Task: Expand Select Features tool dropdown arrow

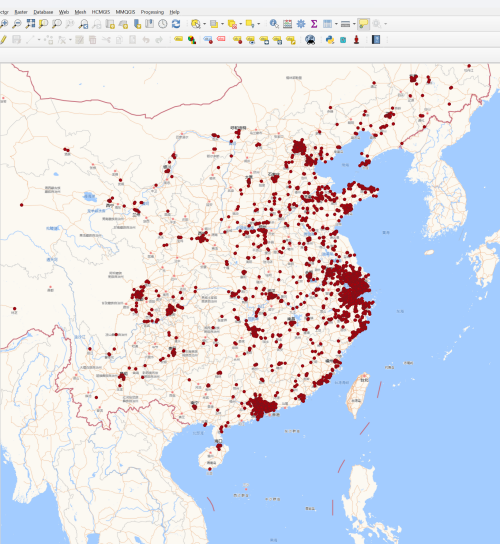Action: [204, 24]
